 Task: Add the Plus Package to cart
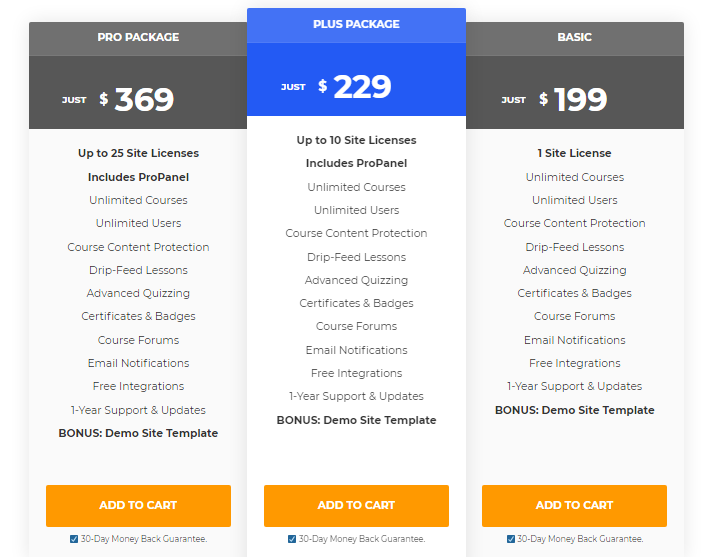[x=356, y=506]
